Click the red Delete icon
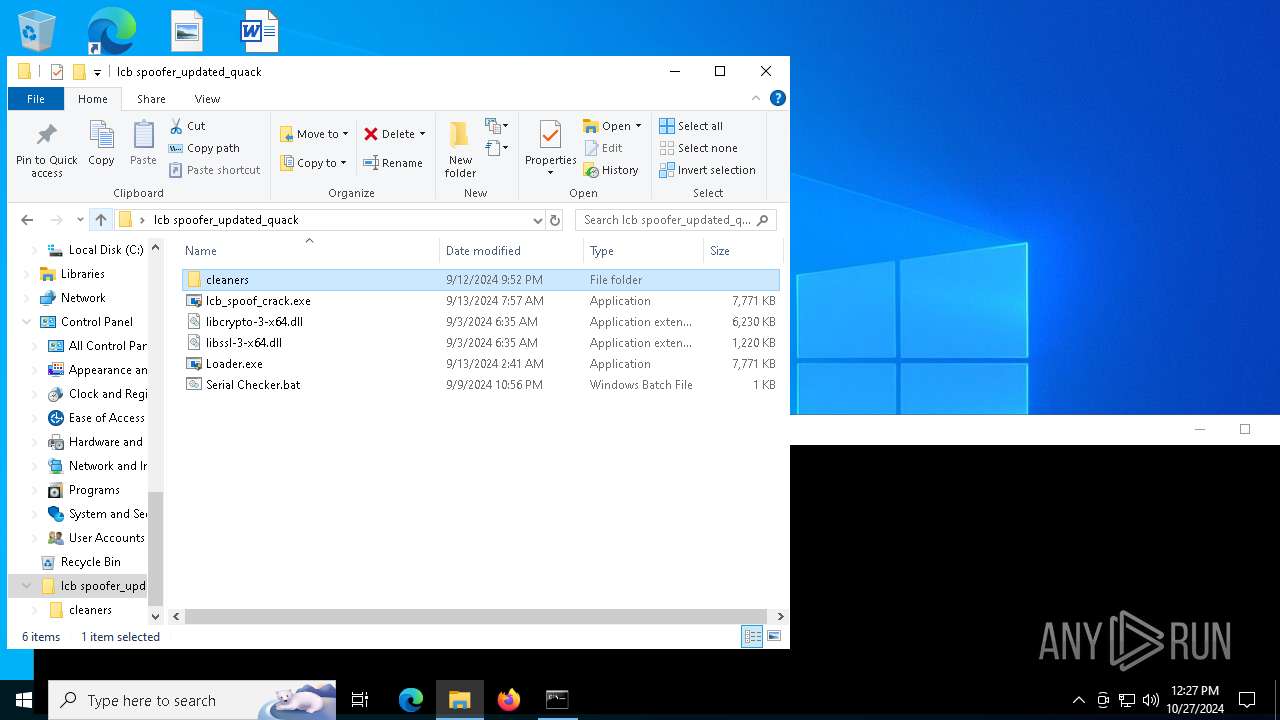This screenshot has height=720, width=1280. (x=371, y=134)
